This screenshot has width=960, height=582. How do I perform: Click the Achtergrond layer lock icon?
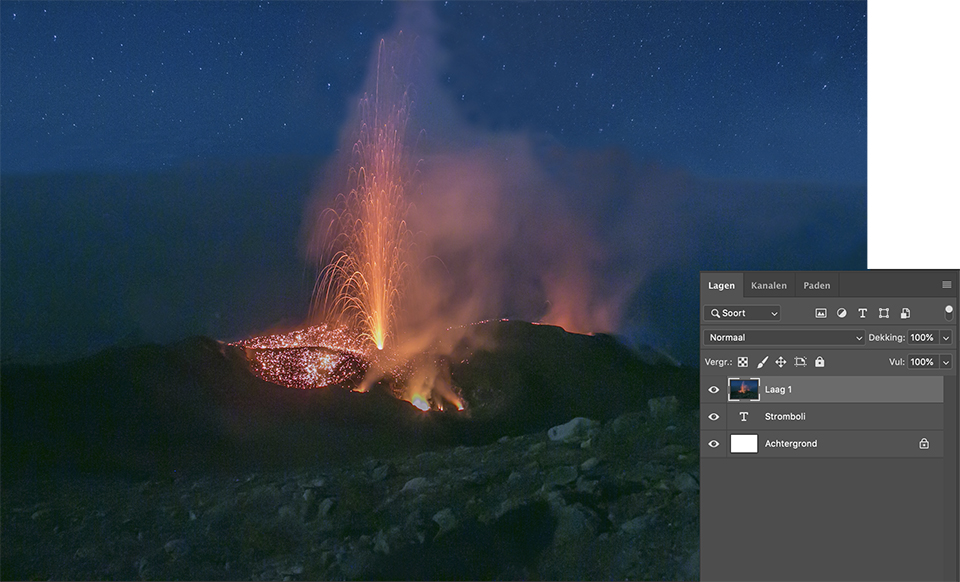pos(924,444)
